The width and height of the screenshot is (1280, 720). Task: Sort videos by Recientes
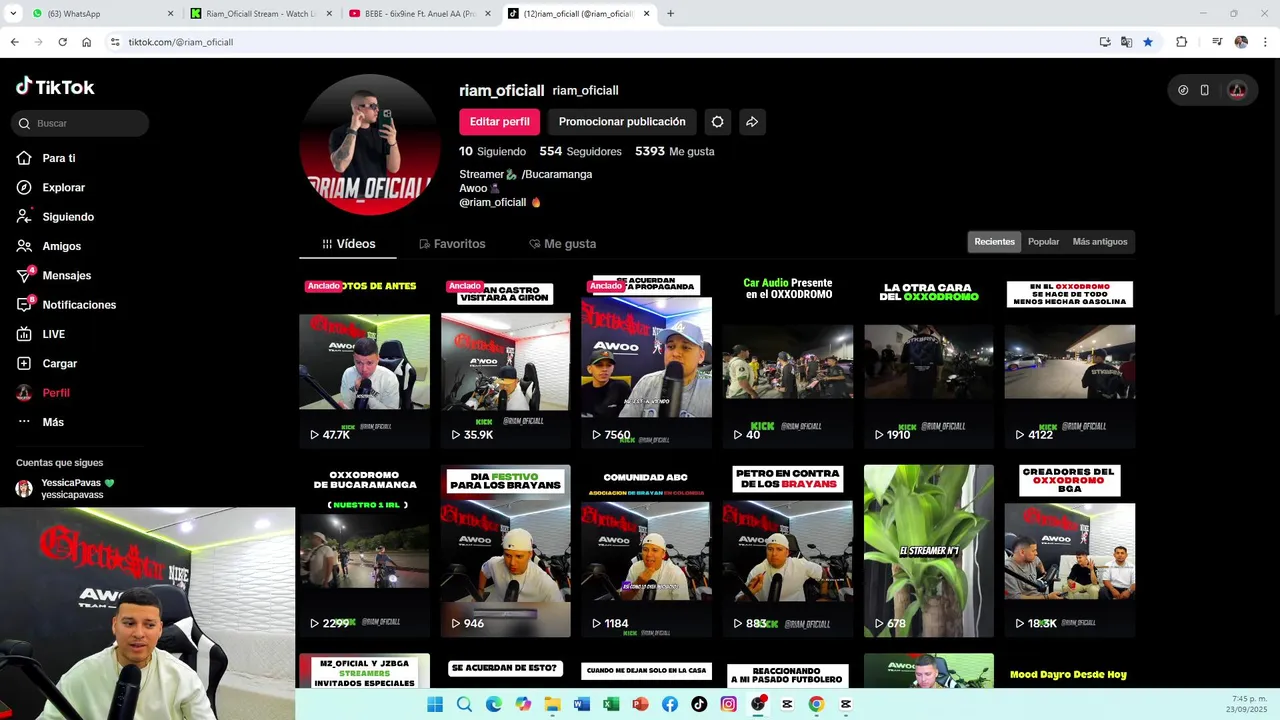[994, 242]
